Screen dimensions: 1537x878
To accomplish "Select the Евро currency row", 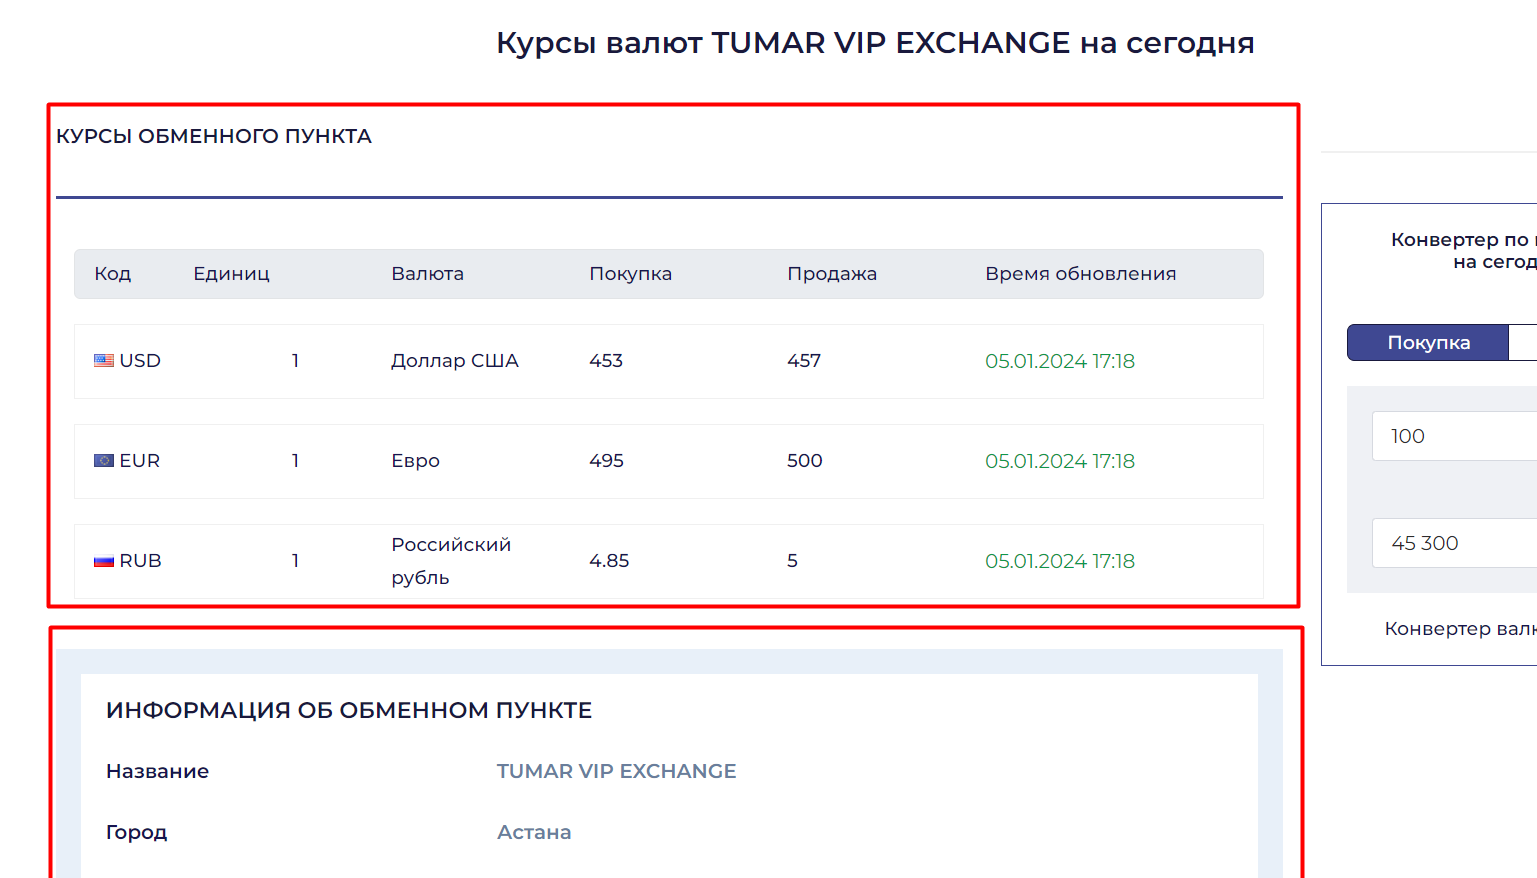I will click(x=668, y=461).
